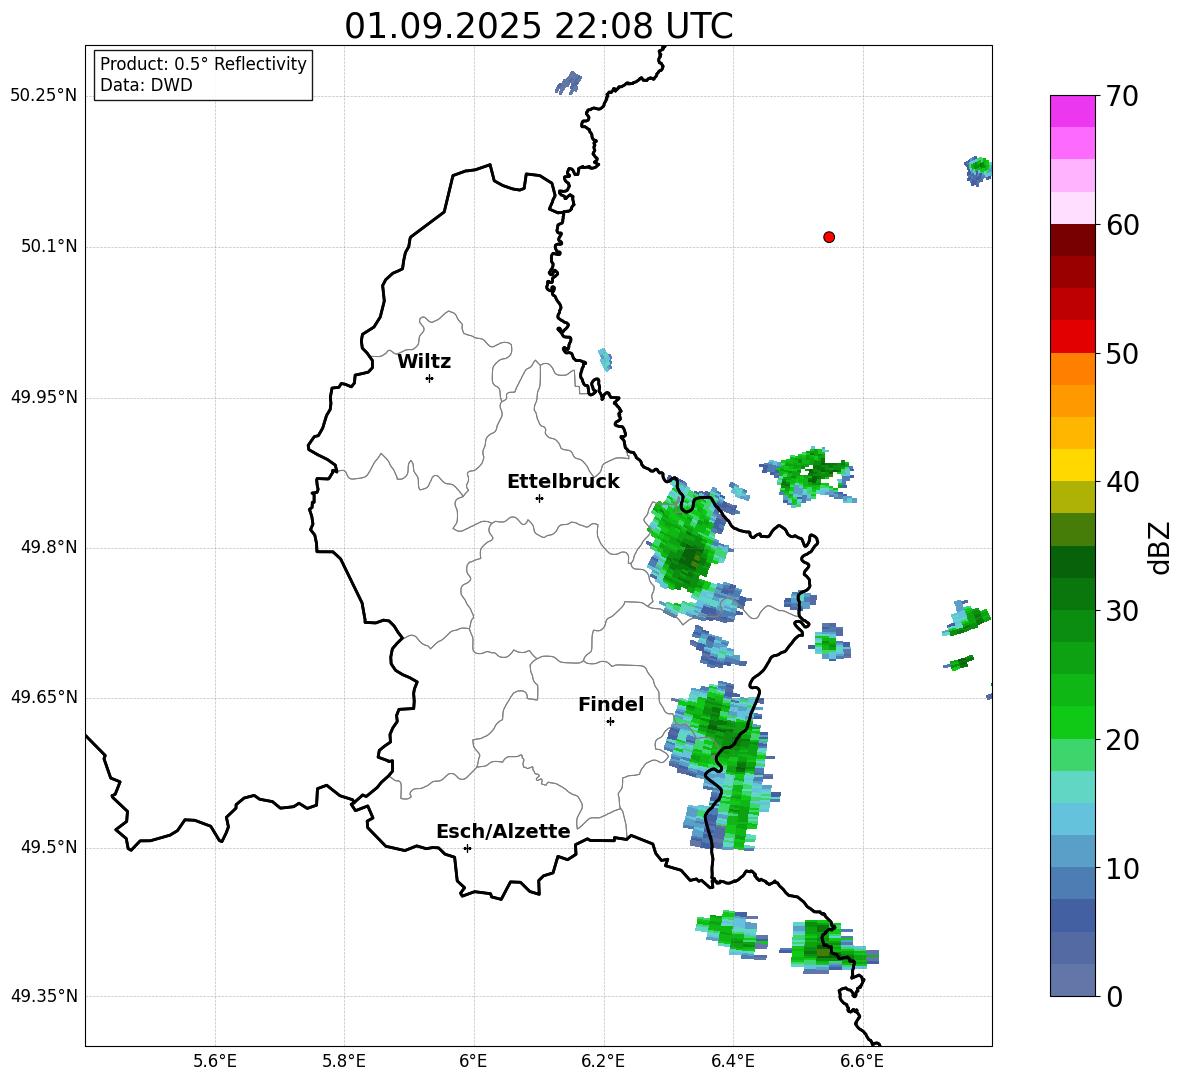The height and width of the screenshot is (1081, 1184).
Task: Click the colorbar tick label 70
Action: [x=1123, y=96]
